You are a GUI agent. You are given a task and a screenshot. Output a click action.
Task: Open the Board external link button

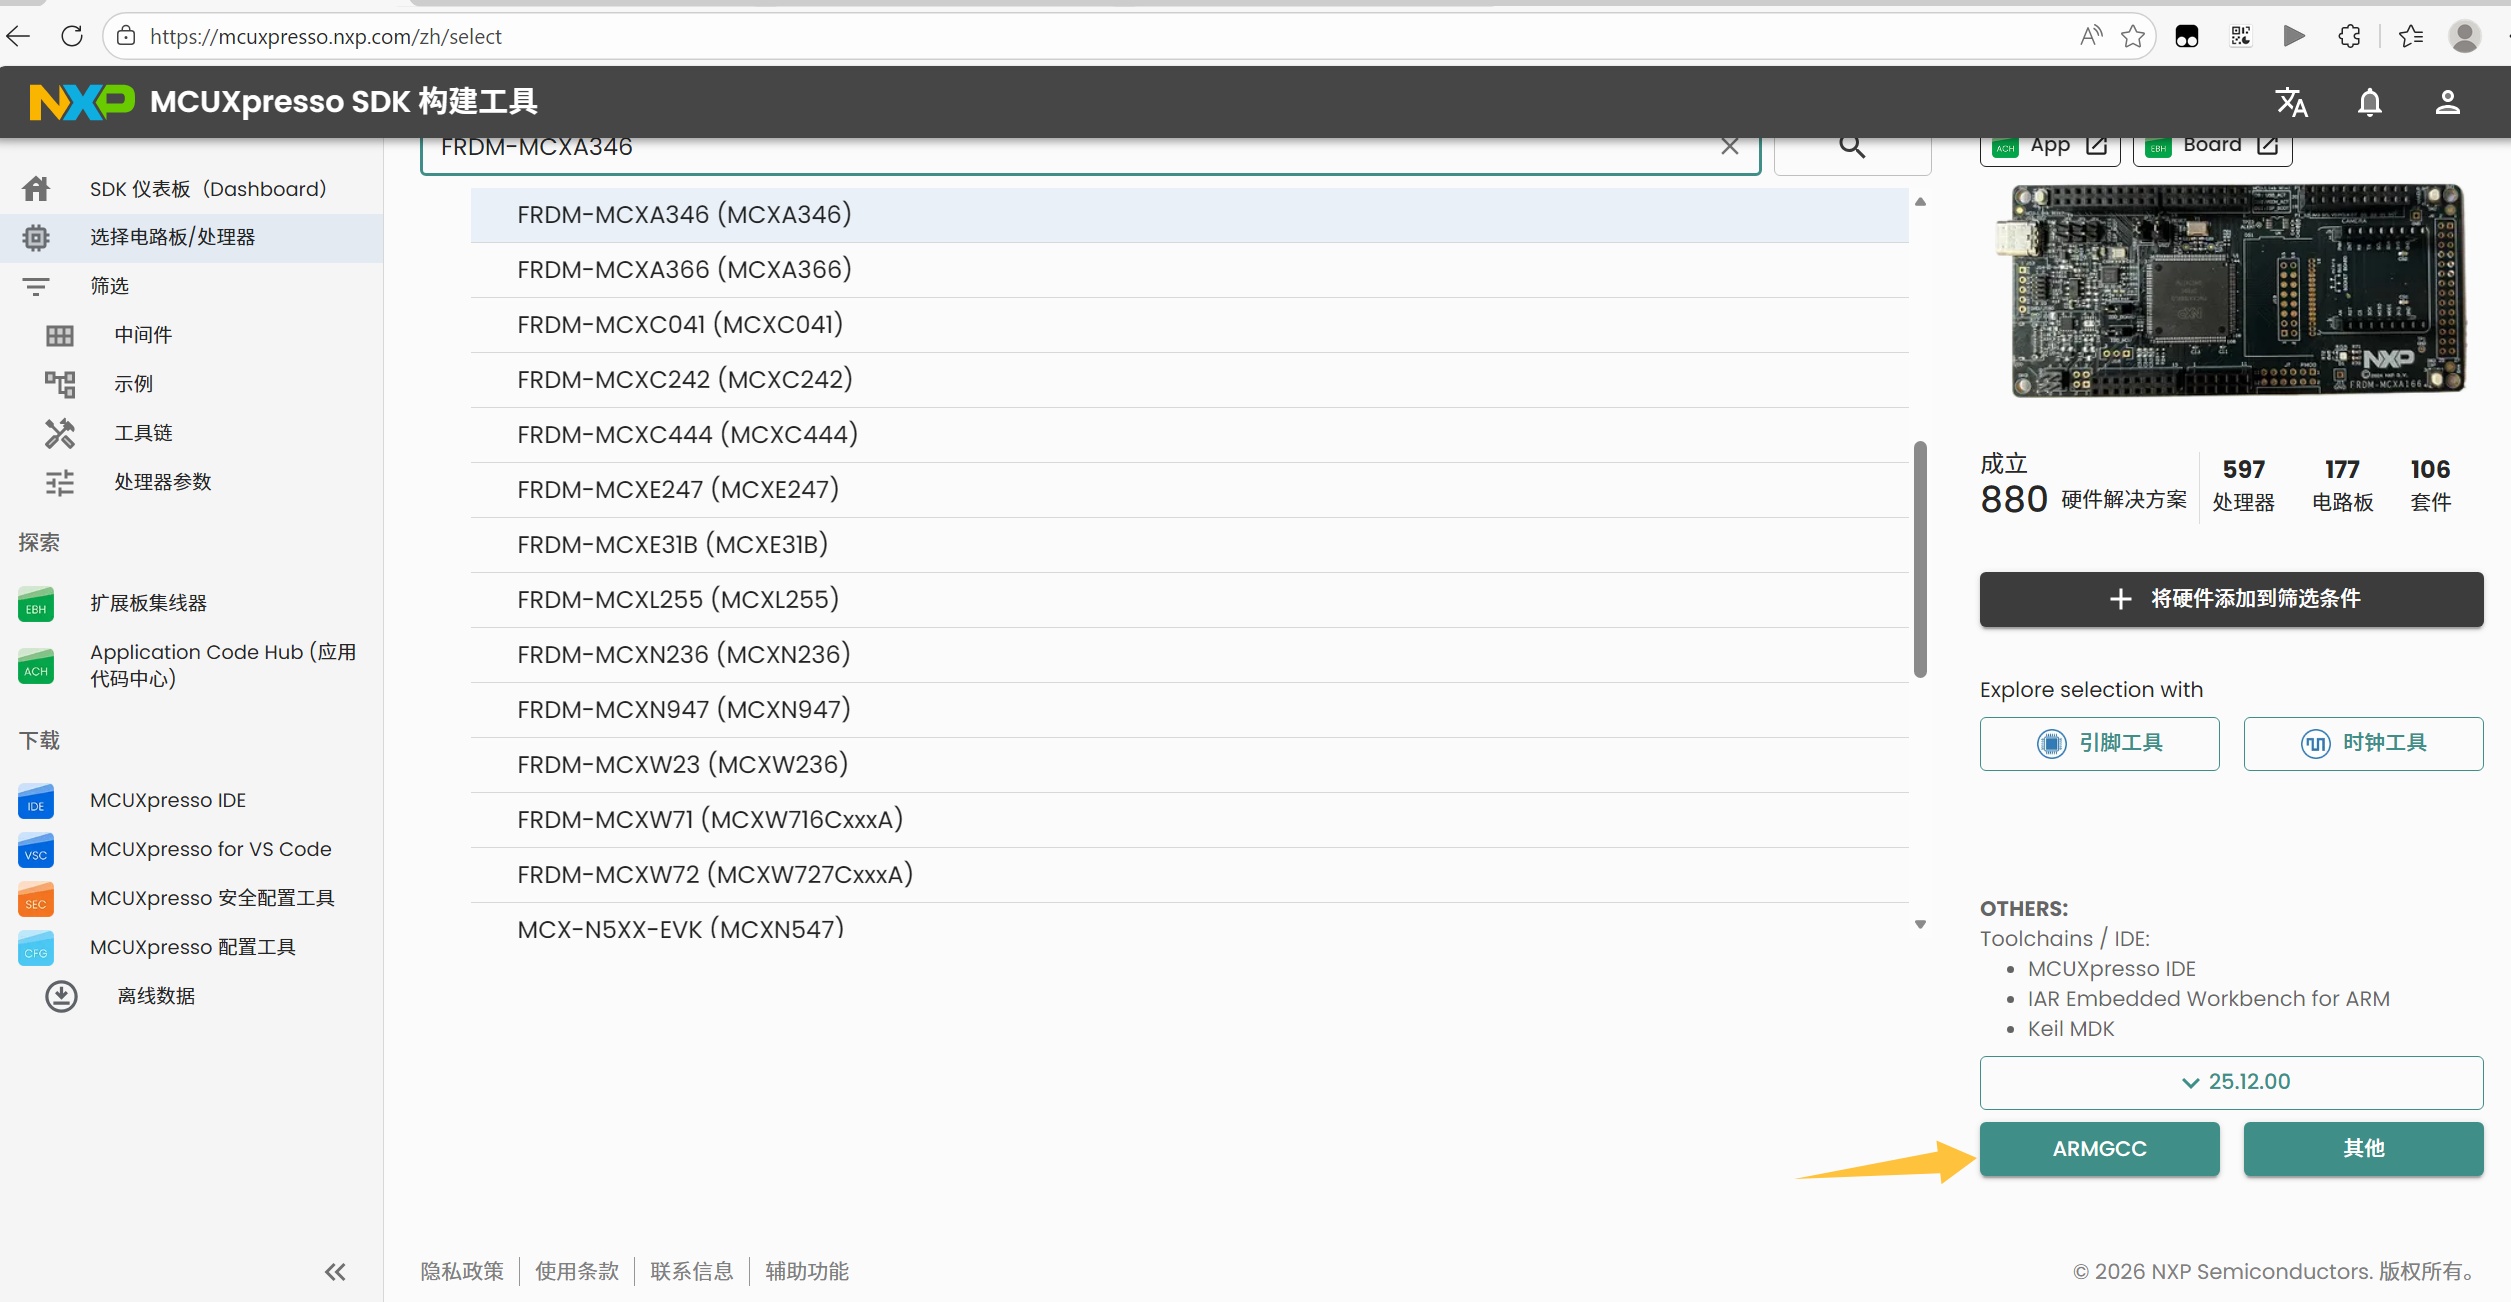2213,148
